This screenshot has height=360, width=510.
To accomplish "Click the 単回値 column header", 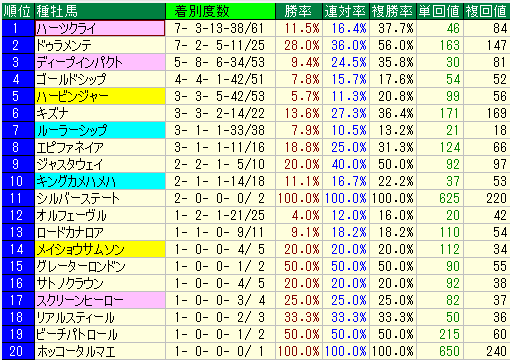I will (x=440, y=11).
